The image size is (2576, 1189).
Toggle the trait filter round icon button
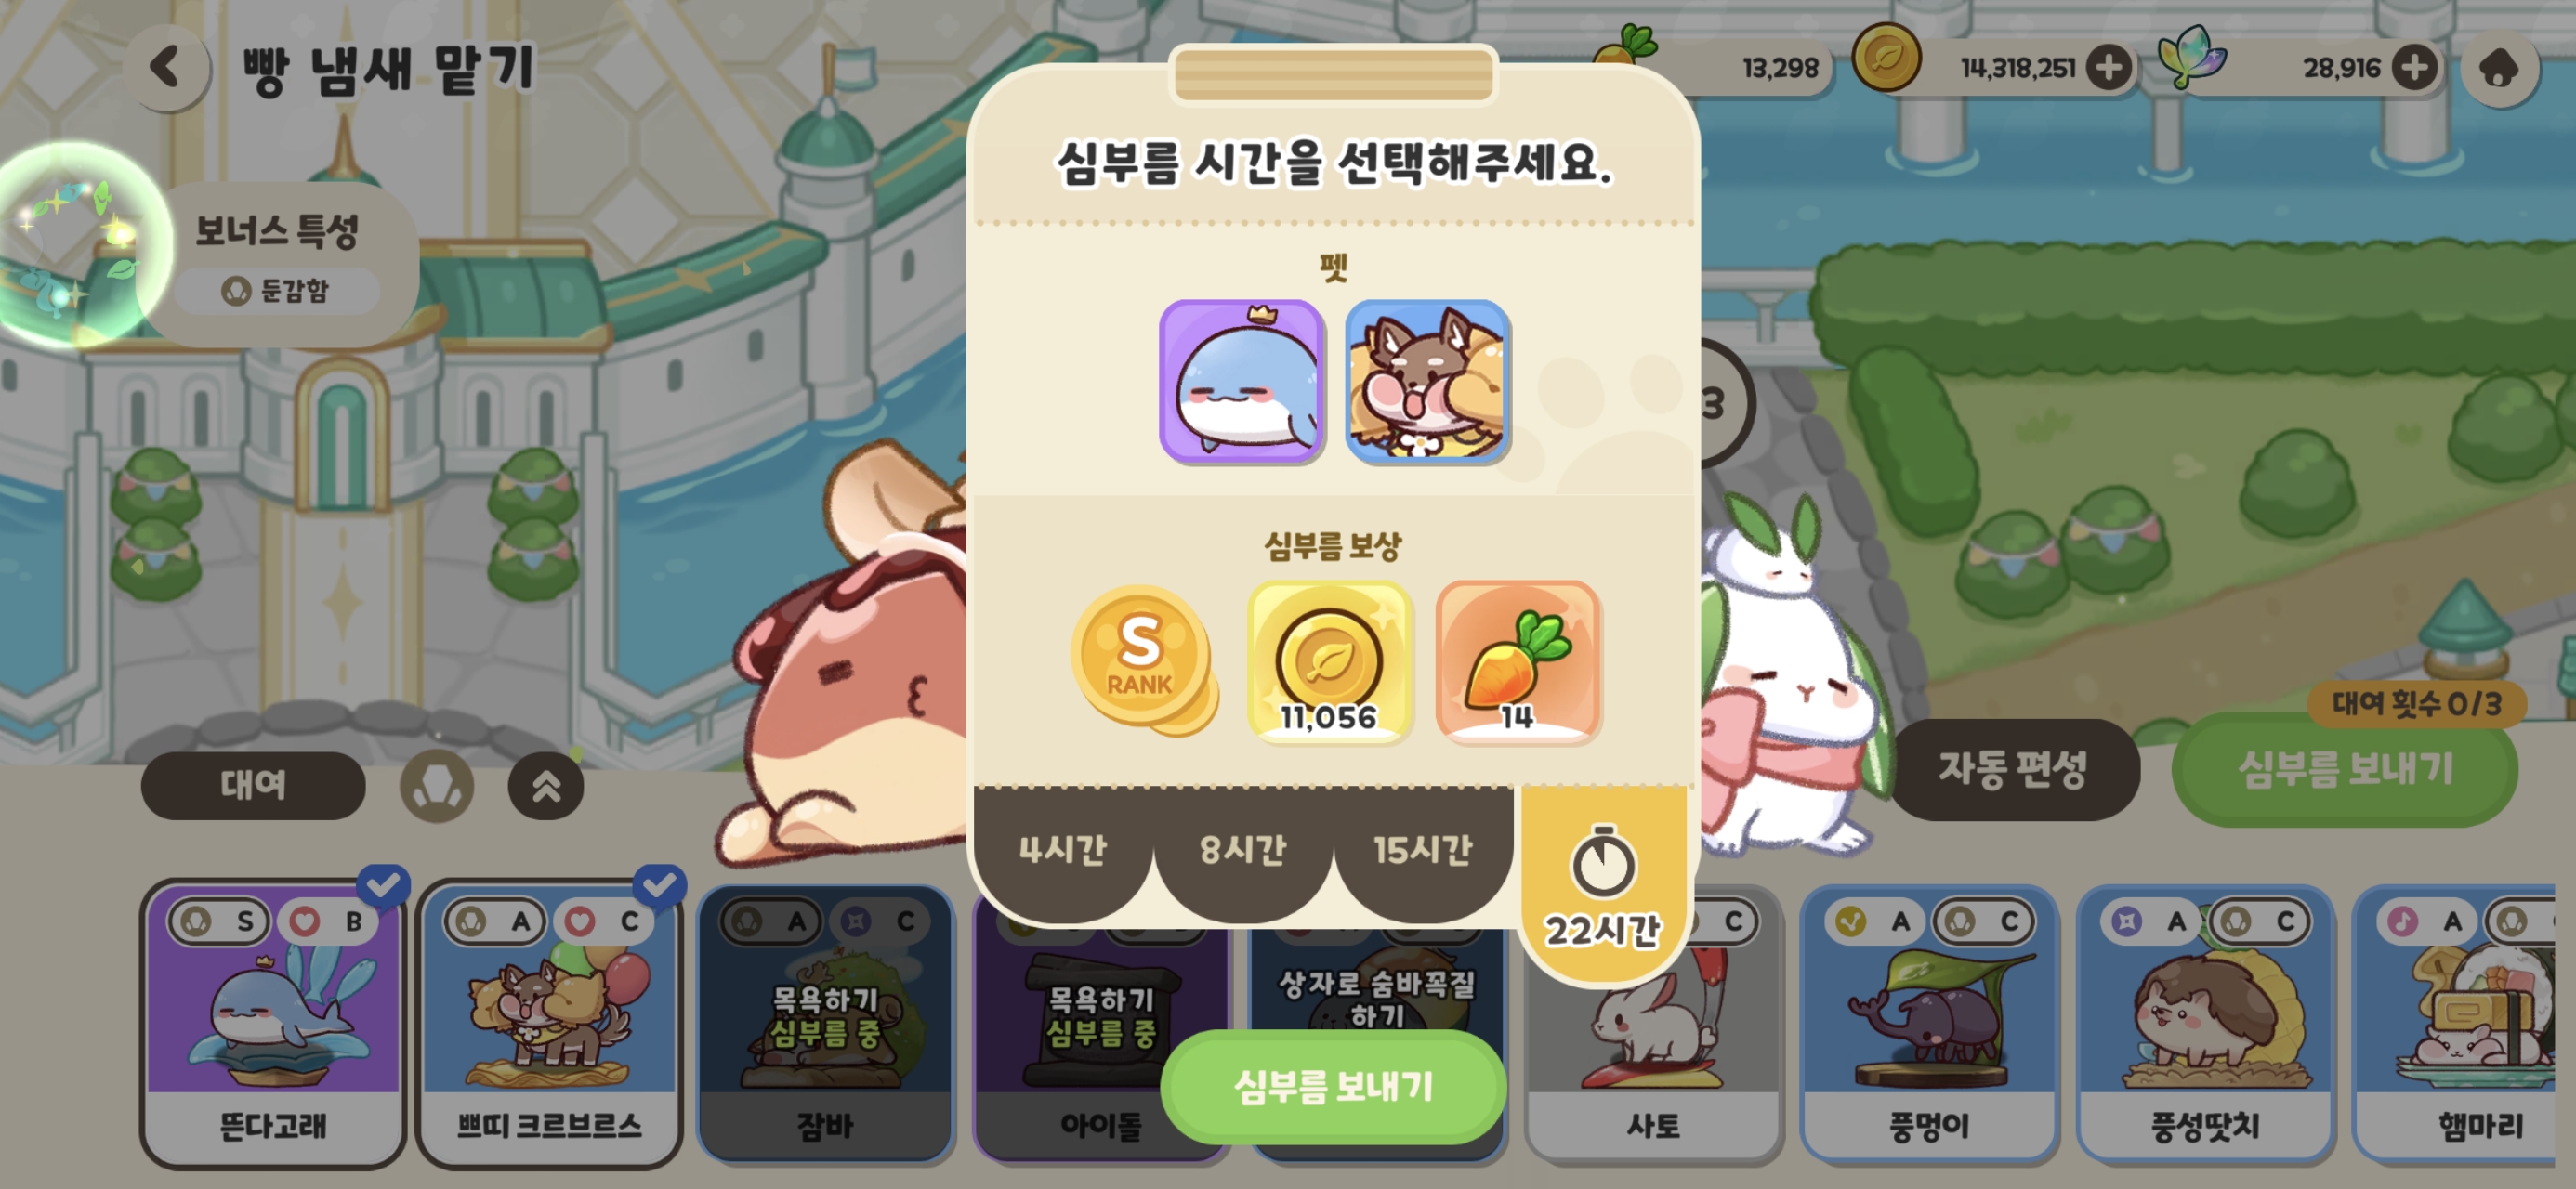tap(437, 786)
